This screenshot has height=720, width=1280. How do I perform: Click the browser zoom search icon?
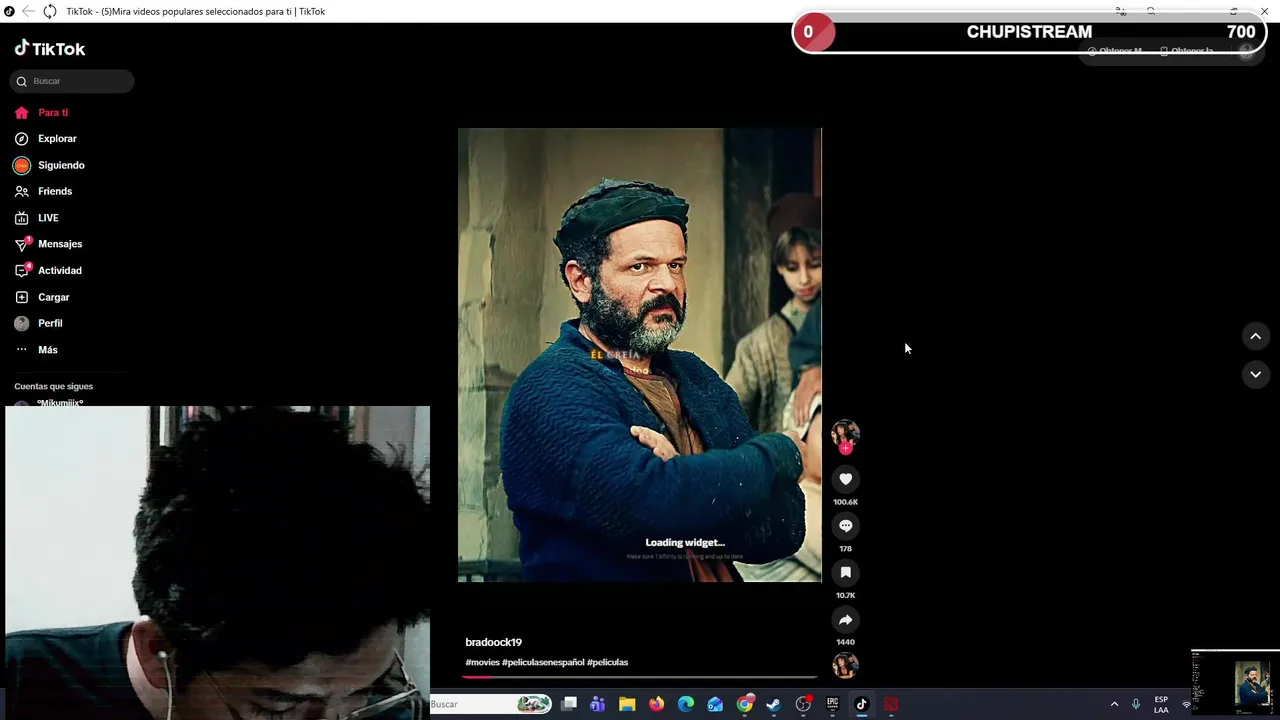click(1151, 11)
